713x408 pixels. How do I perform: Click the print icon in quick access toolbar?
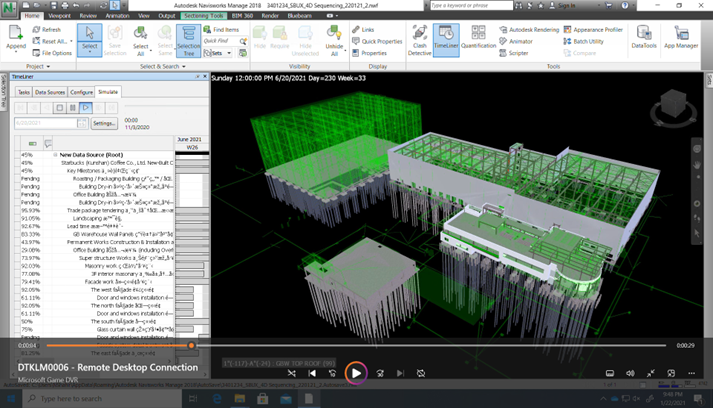pyautogui.click(x=65, y=5)
